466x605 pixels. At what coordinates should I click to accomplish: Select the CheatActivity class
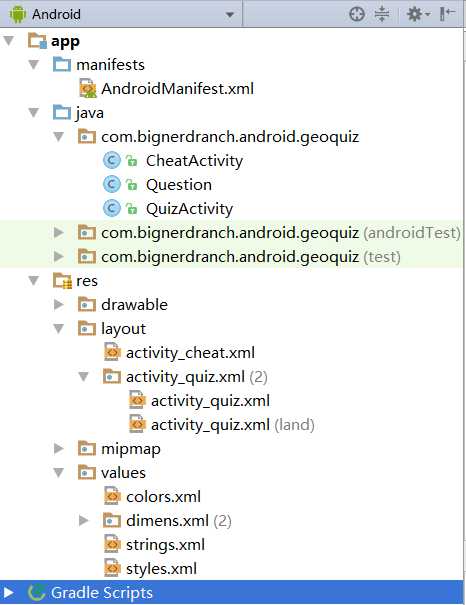click(194, 161)
